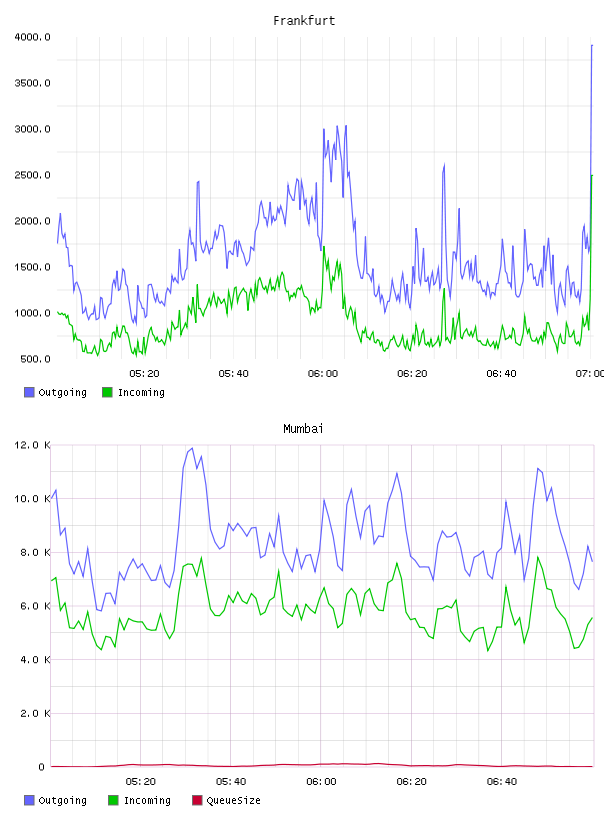
Task: Click the Mumbai chart title
Action: coord(303,429)
